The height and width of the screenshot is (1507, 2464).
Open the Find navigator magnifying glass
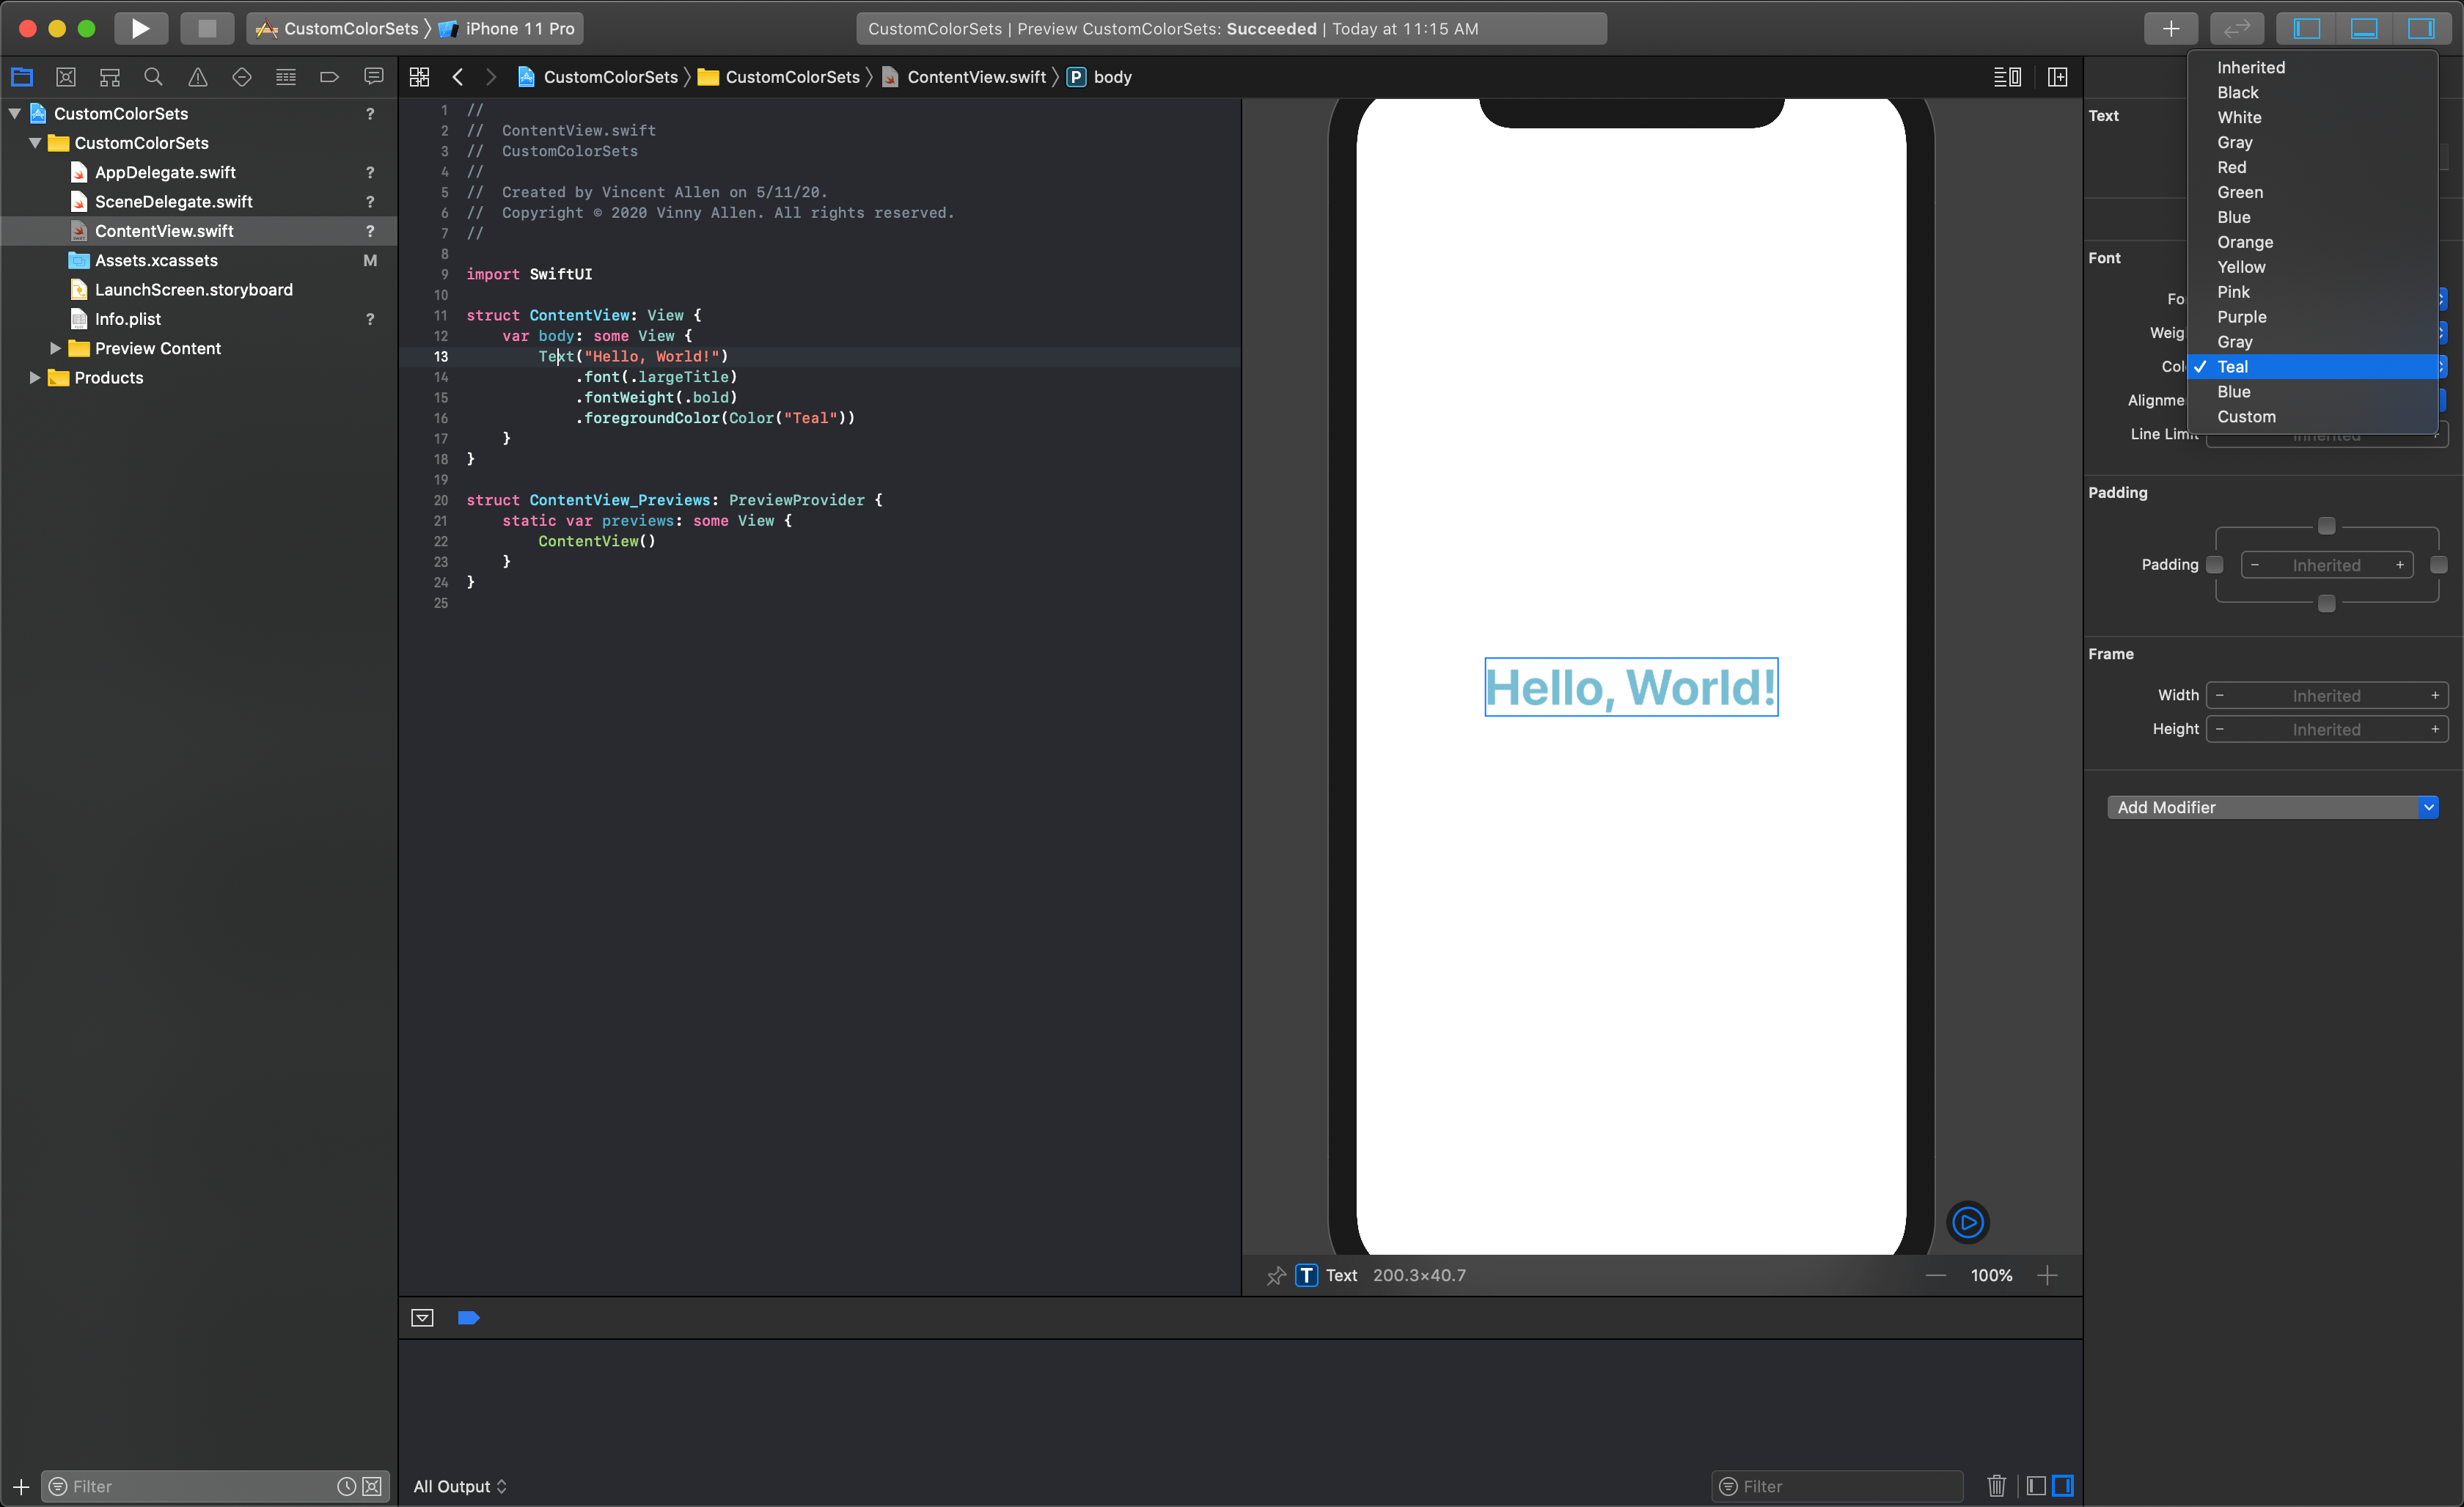(153, 76)
